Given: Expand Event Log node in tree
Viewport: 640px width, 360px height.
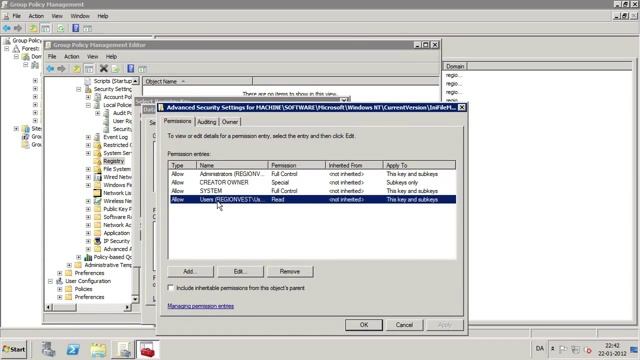Looking at the screenshot, I should click(88, 137).
